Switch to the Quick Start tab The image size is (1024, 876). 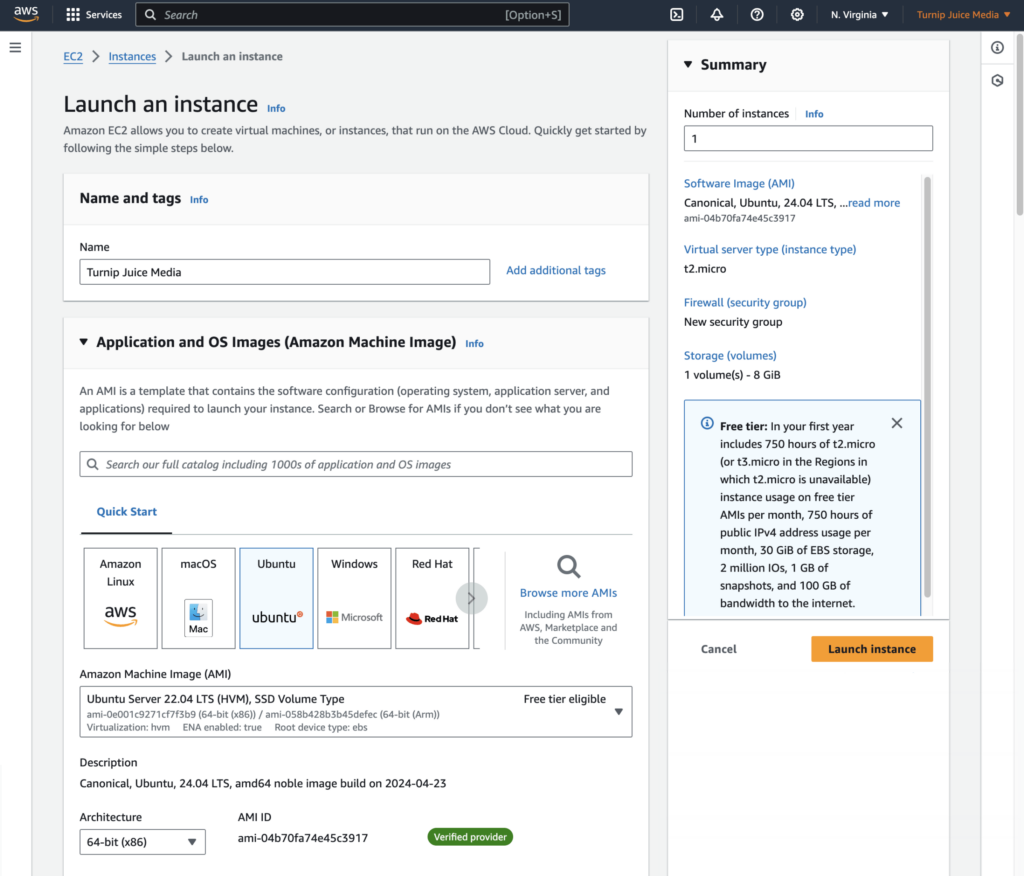(x=126, y=511)
